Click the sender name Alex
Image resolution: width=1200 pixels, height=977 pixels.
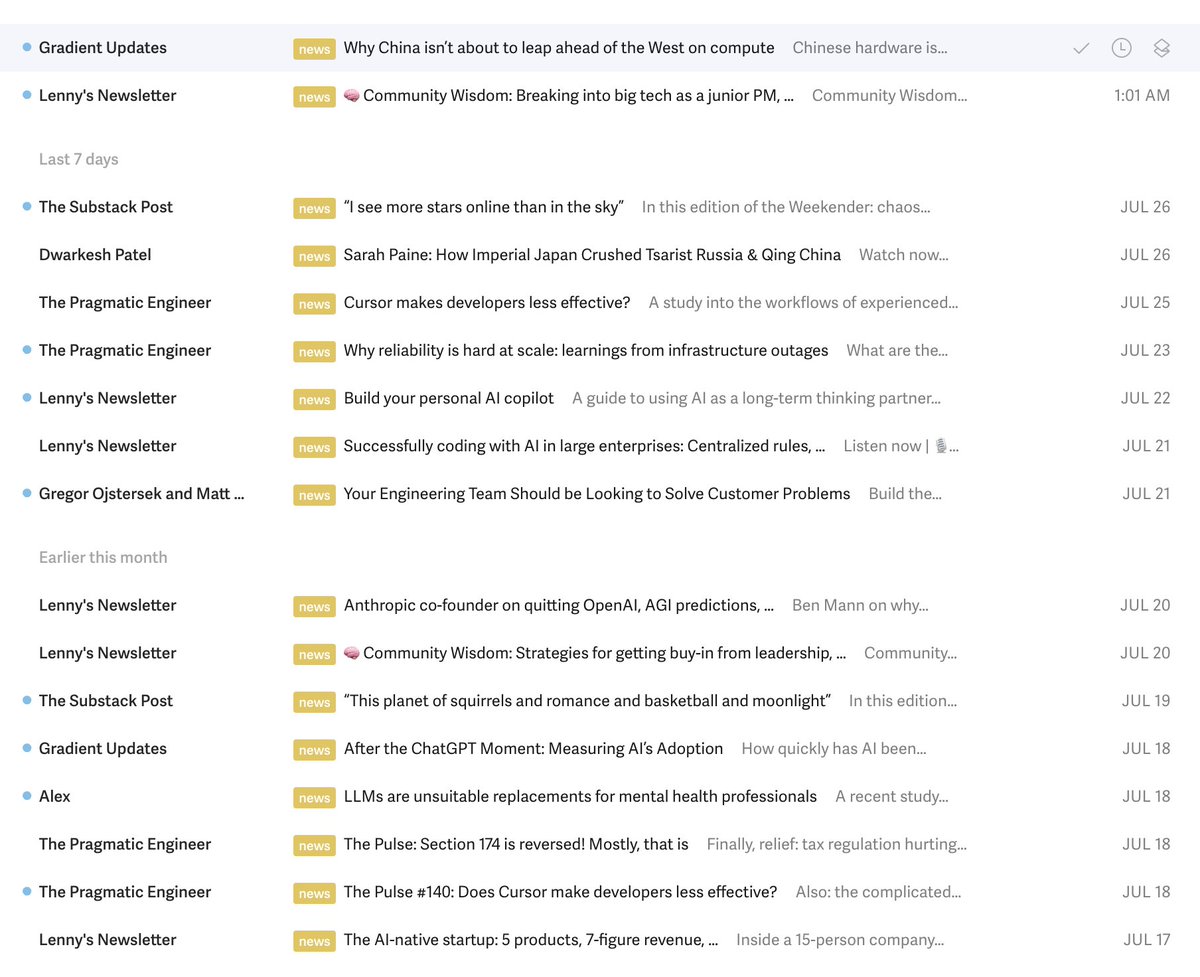coord(55,797)
